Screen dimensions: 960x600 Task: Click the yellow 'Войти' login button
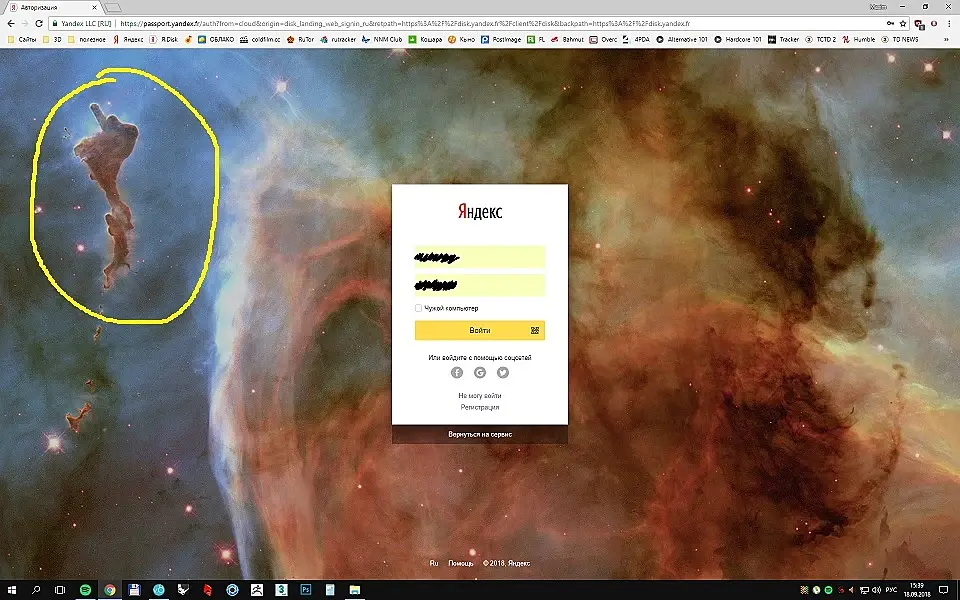pyautogui.click(x=480, y=331)
